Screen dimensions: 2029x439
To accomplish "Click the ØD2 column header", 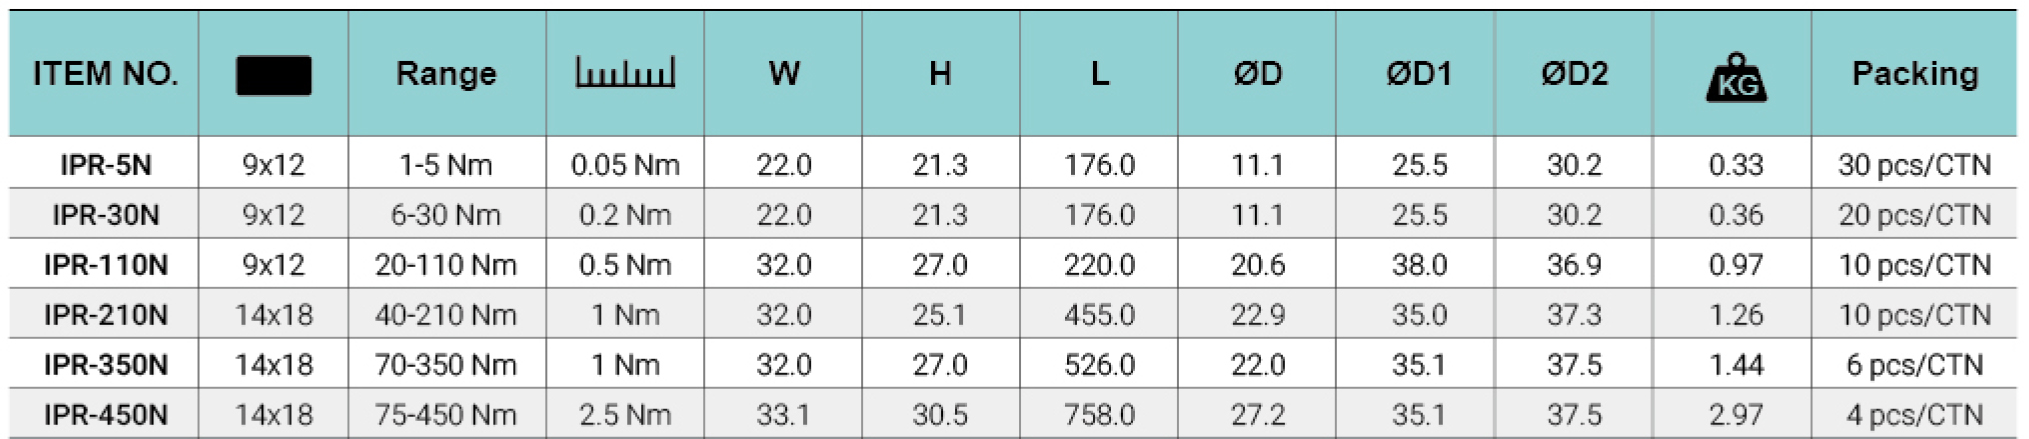I will tap(1575, 73).
